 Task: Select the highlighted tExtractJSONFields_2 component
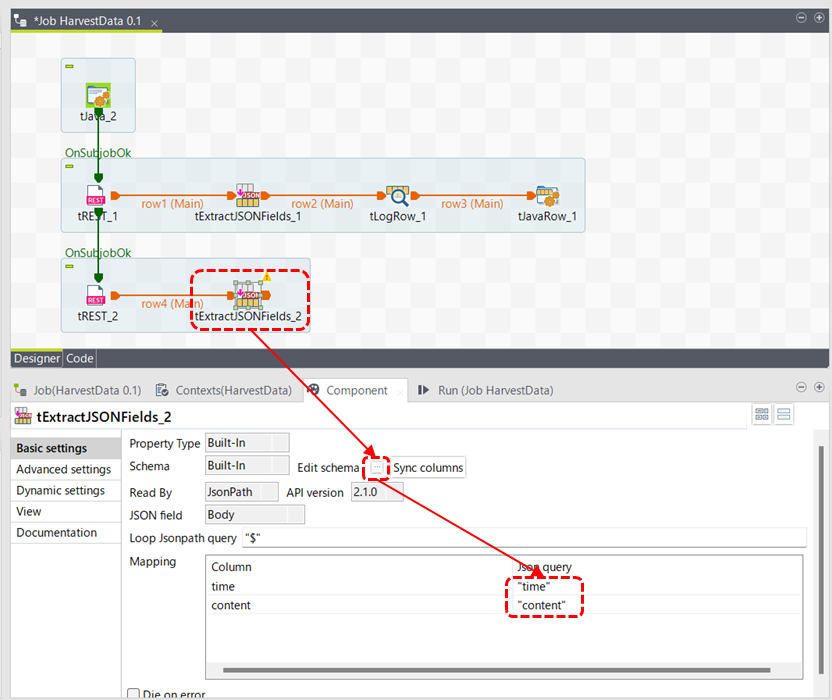(250, 293)
